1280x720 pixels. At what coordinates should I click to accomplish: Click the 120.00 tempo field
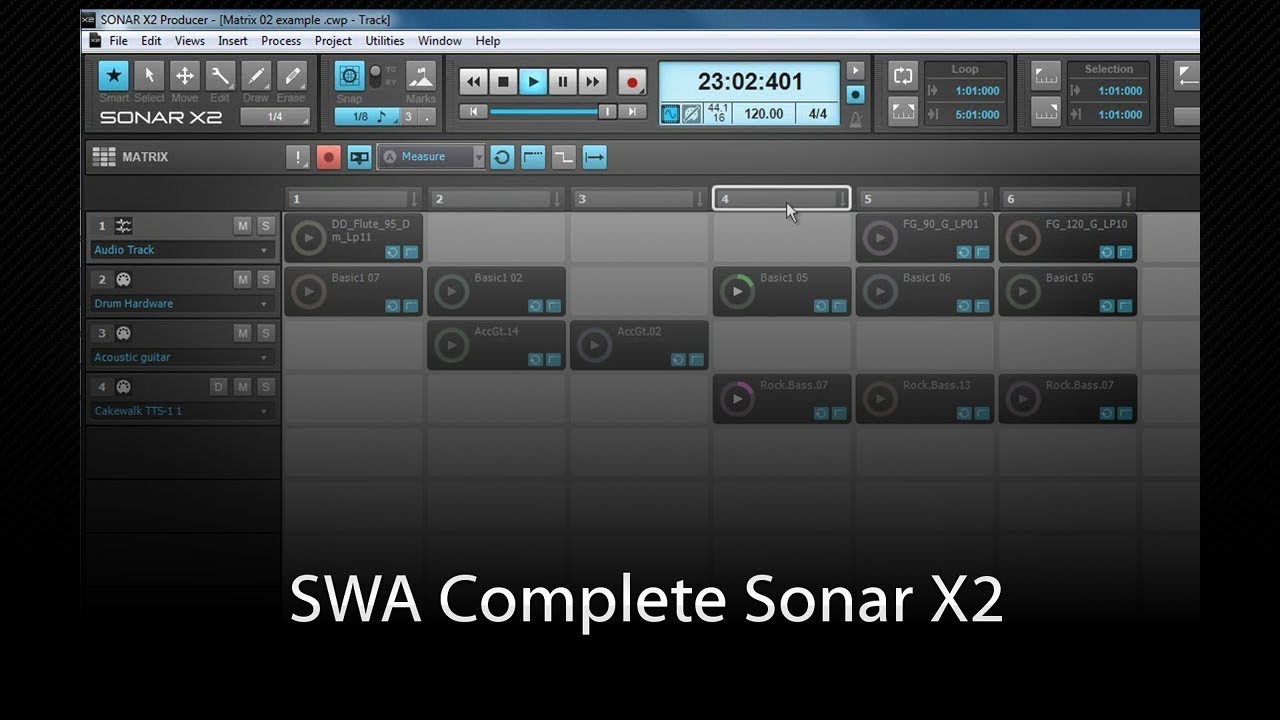(764, 114)
